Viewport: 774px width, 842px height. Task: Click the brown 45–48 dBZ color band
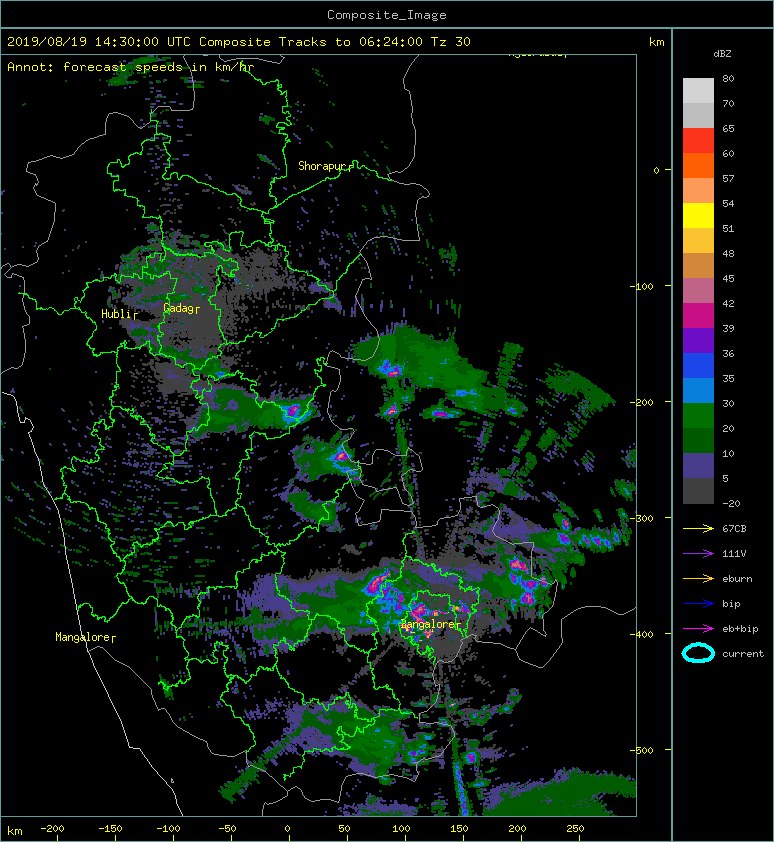[698, 265]
